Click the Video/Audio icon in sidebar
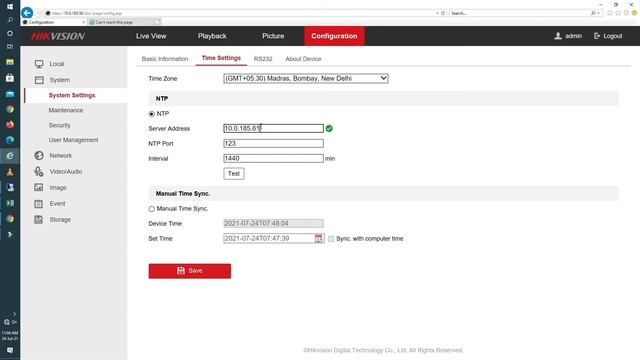This screenshot has width=640, height=360. point(39,171)
